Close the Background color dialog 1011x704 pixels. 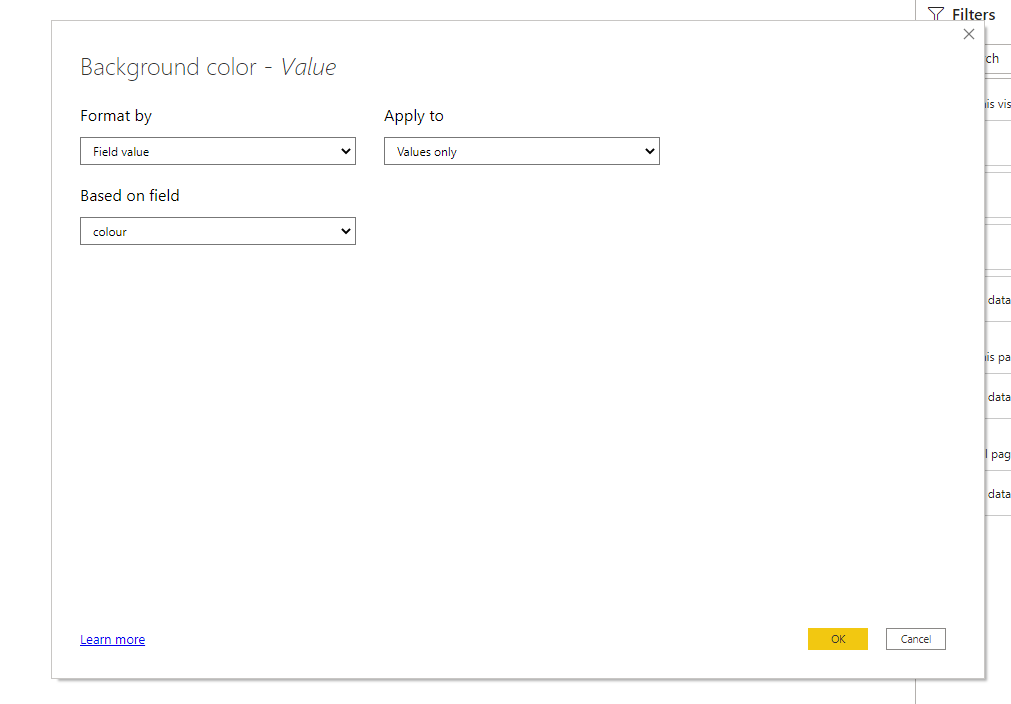968,34
